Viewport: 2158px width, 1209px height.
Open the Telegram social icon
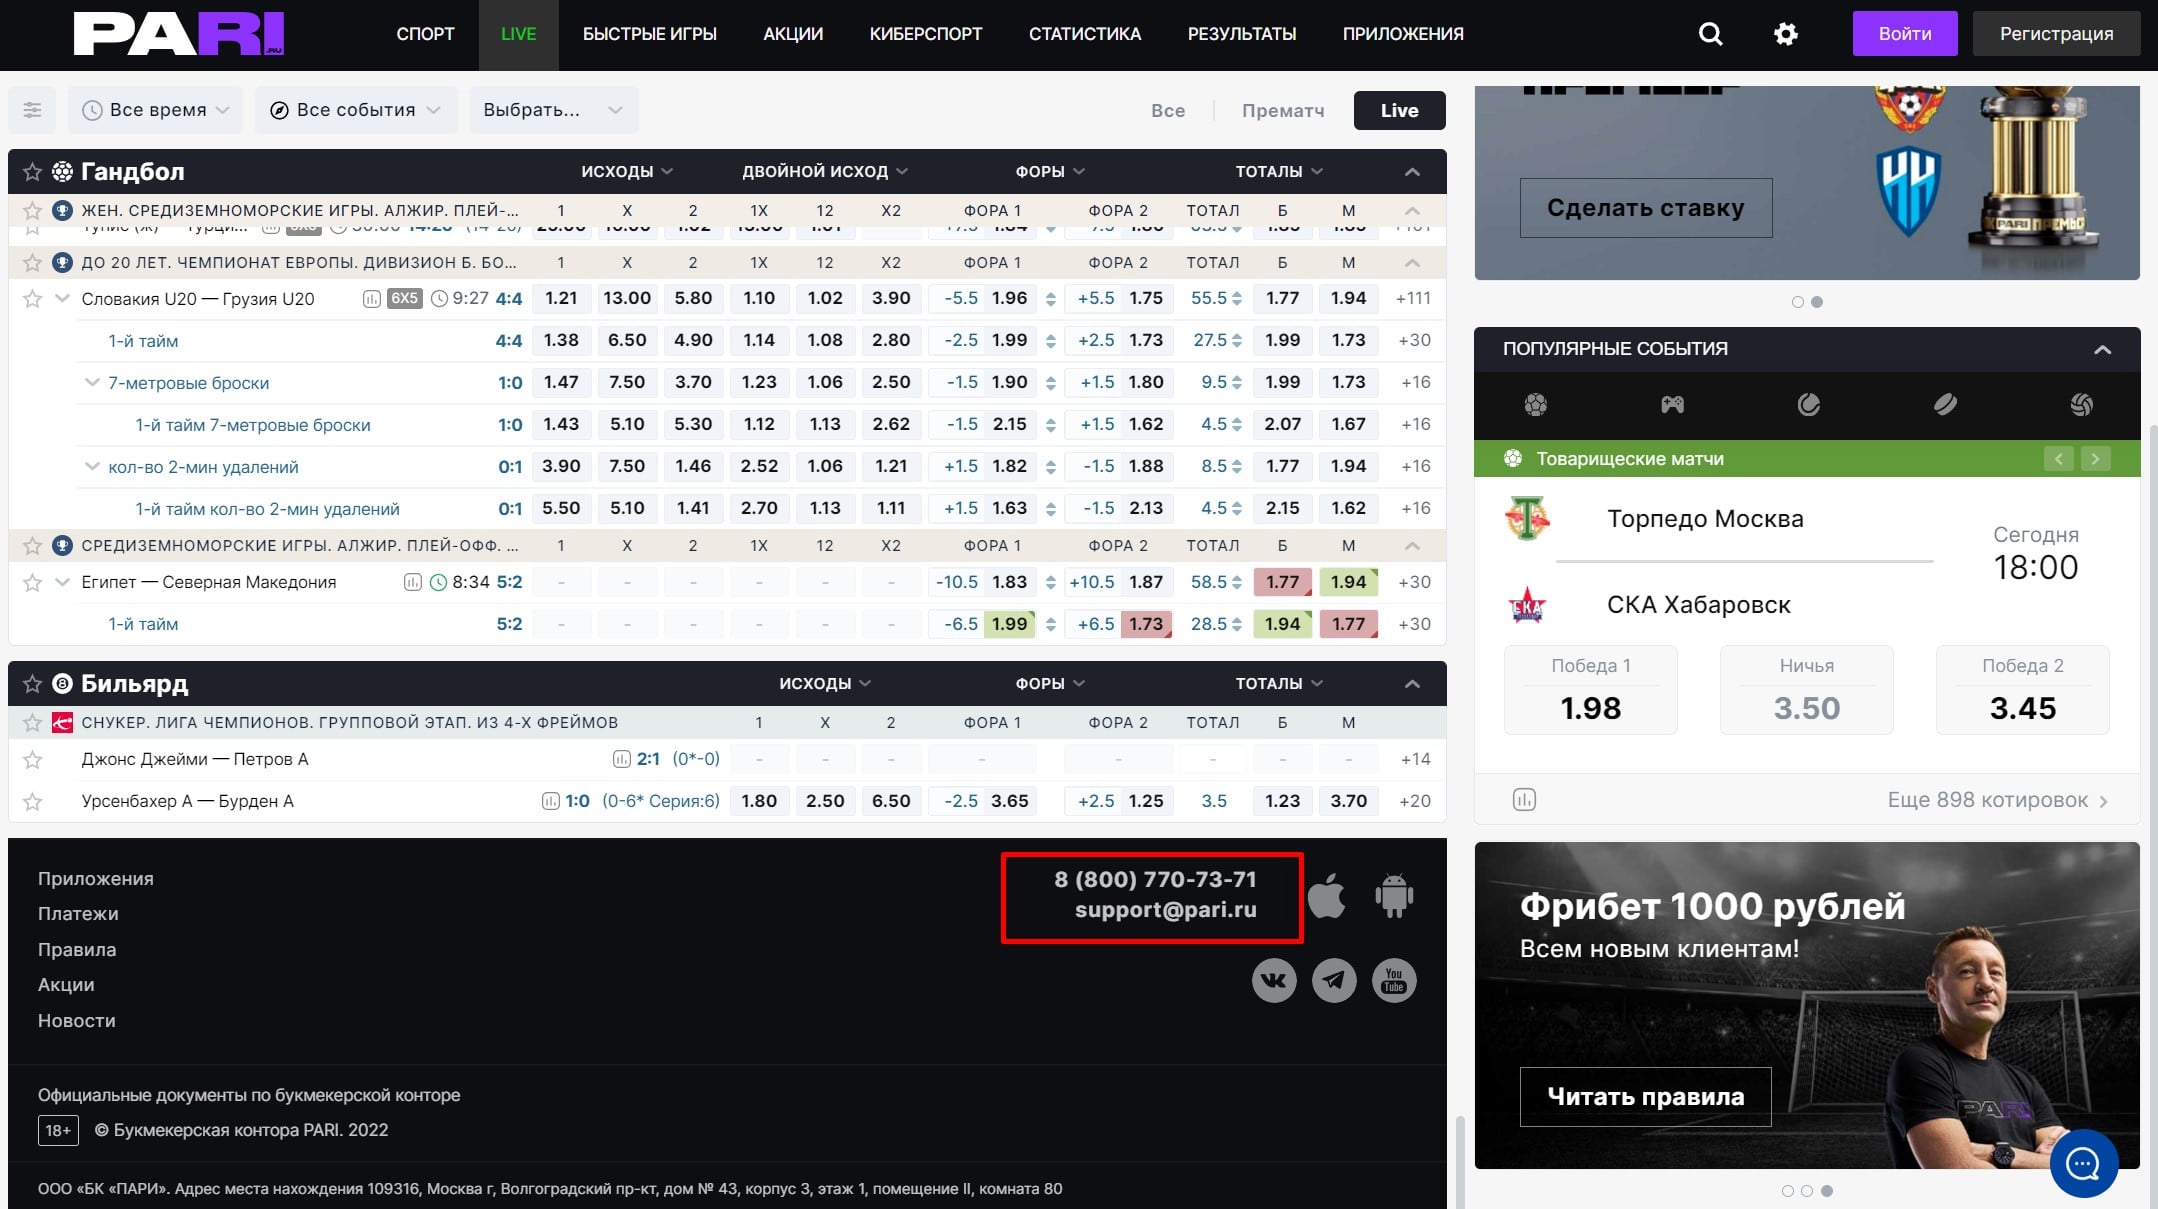pyautogui.click(x=1334, y=980)
